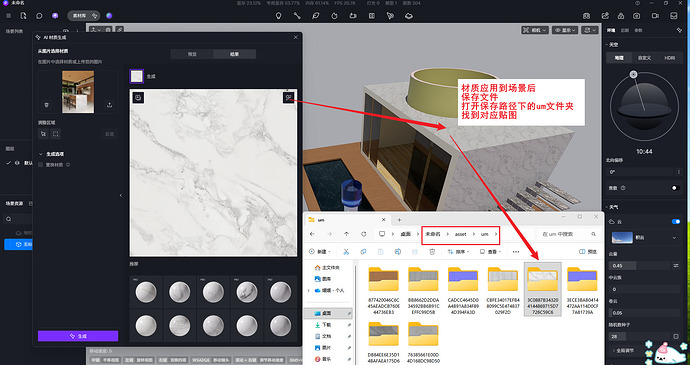
Task: Open new Explorer tab with plus
Action: 400,219
